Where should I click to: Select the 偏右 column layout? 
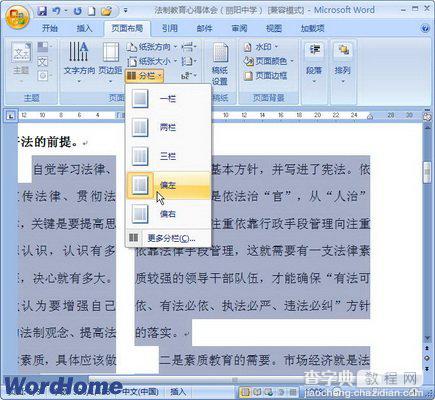pos(168,214)
